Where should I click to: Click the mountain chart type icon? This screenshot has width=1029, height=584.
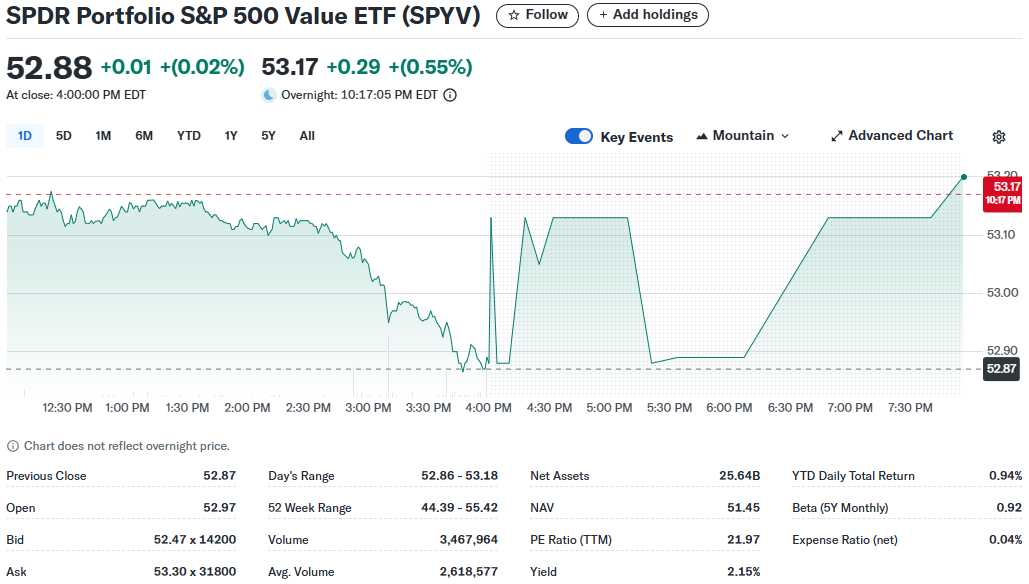pos(702,136)
